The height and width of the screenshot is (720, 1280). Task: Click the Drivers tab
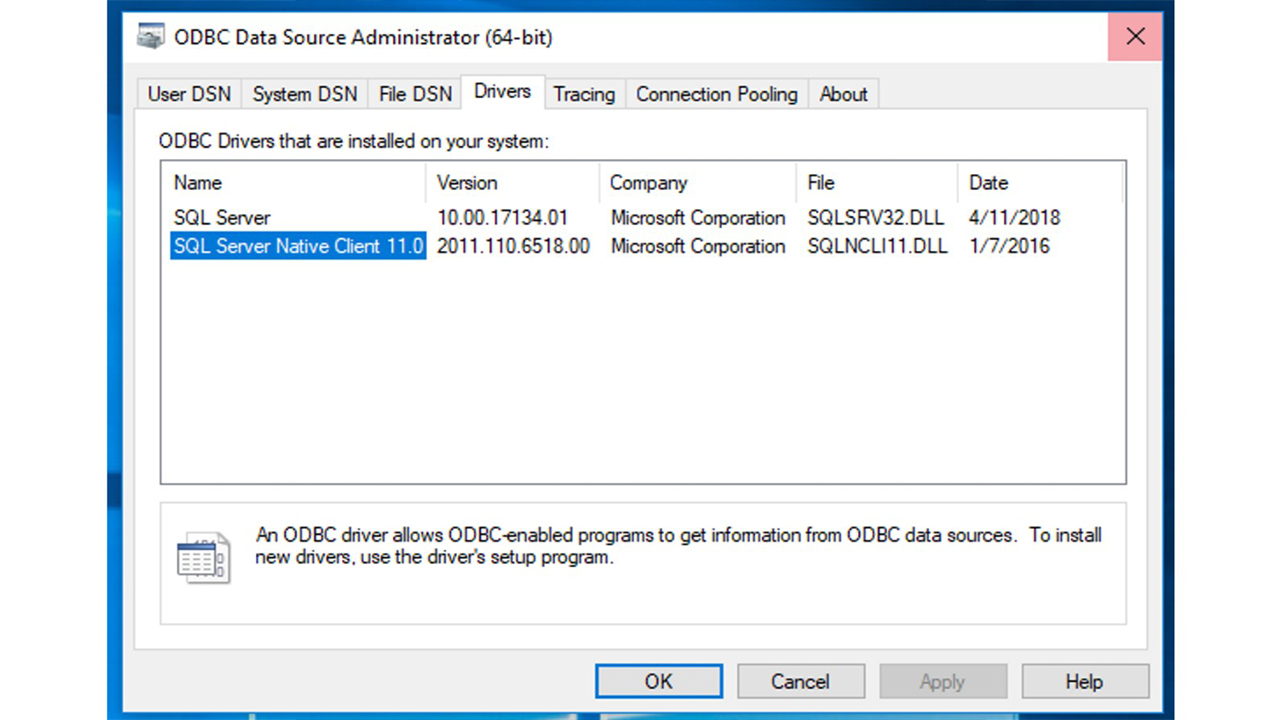click(502, 92)
